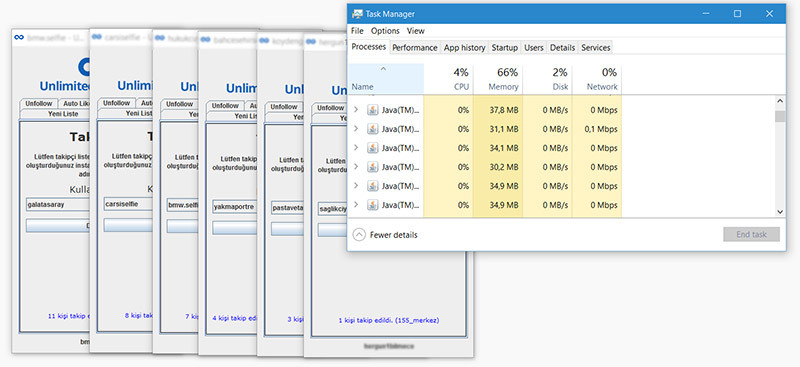Viewport: 800px width, 367px height.
Task: Switch to the Details tab
Action: 562,47
